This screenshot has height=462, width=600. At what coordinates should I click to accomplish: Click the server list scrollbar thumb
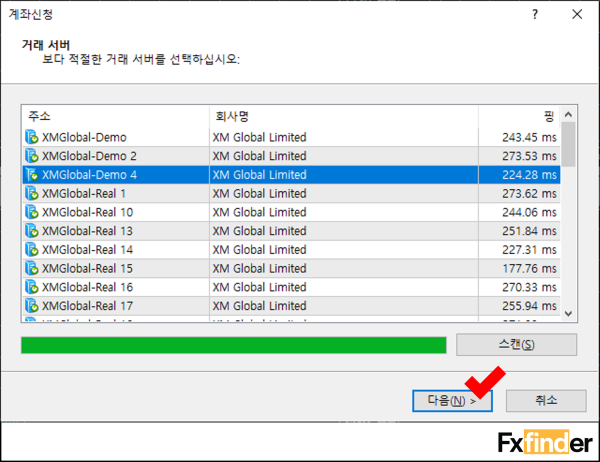[568, 144]
